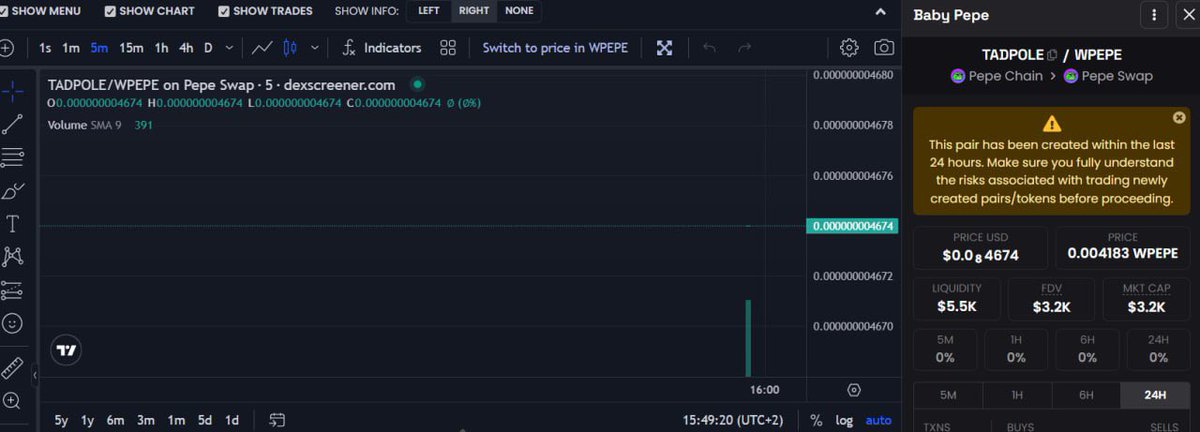Open the Pepe Swap link
This screenshot has height=432, width=1200.
click(1108, 76)
